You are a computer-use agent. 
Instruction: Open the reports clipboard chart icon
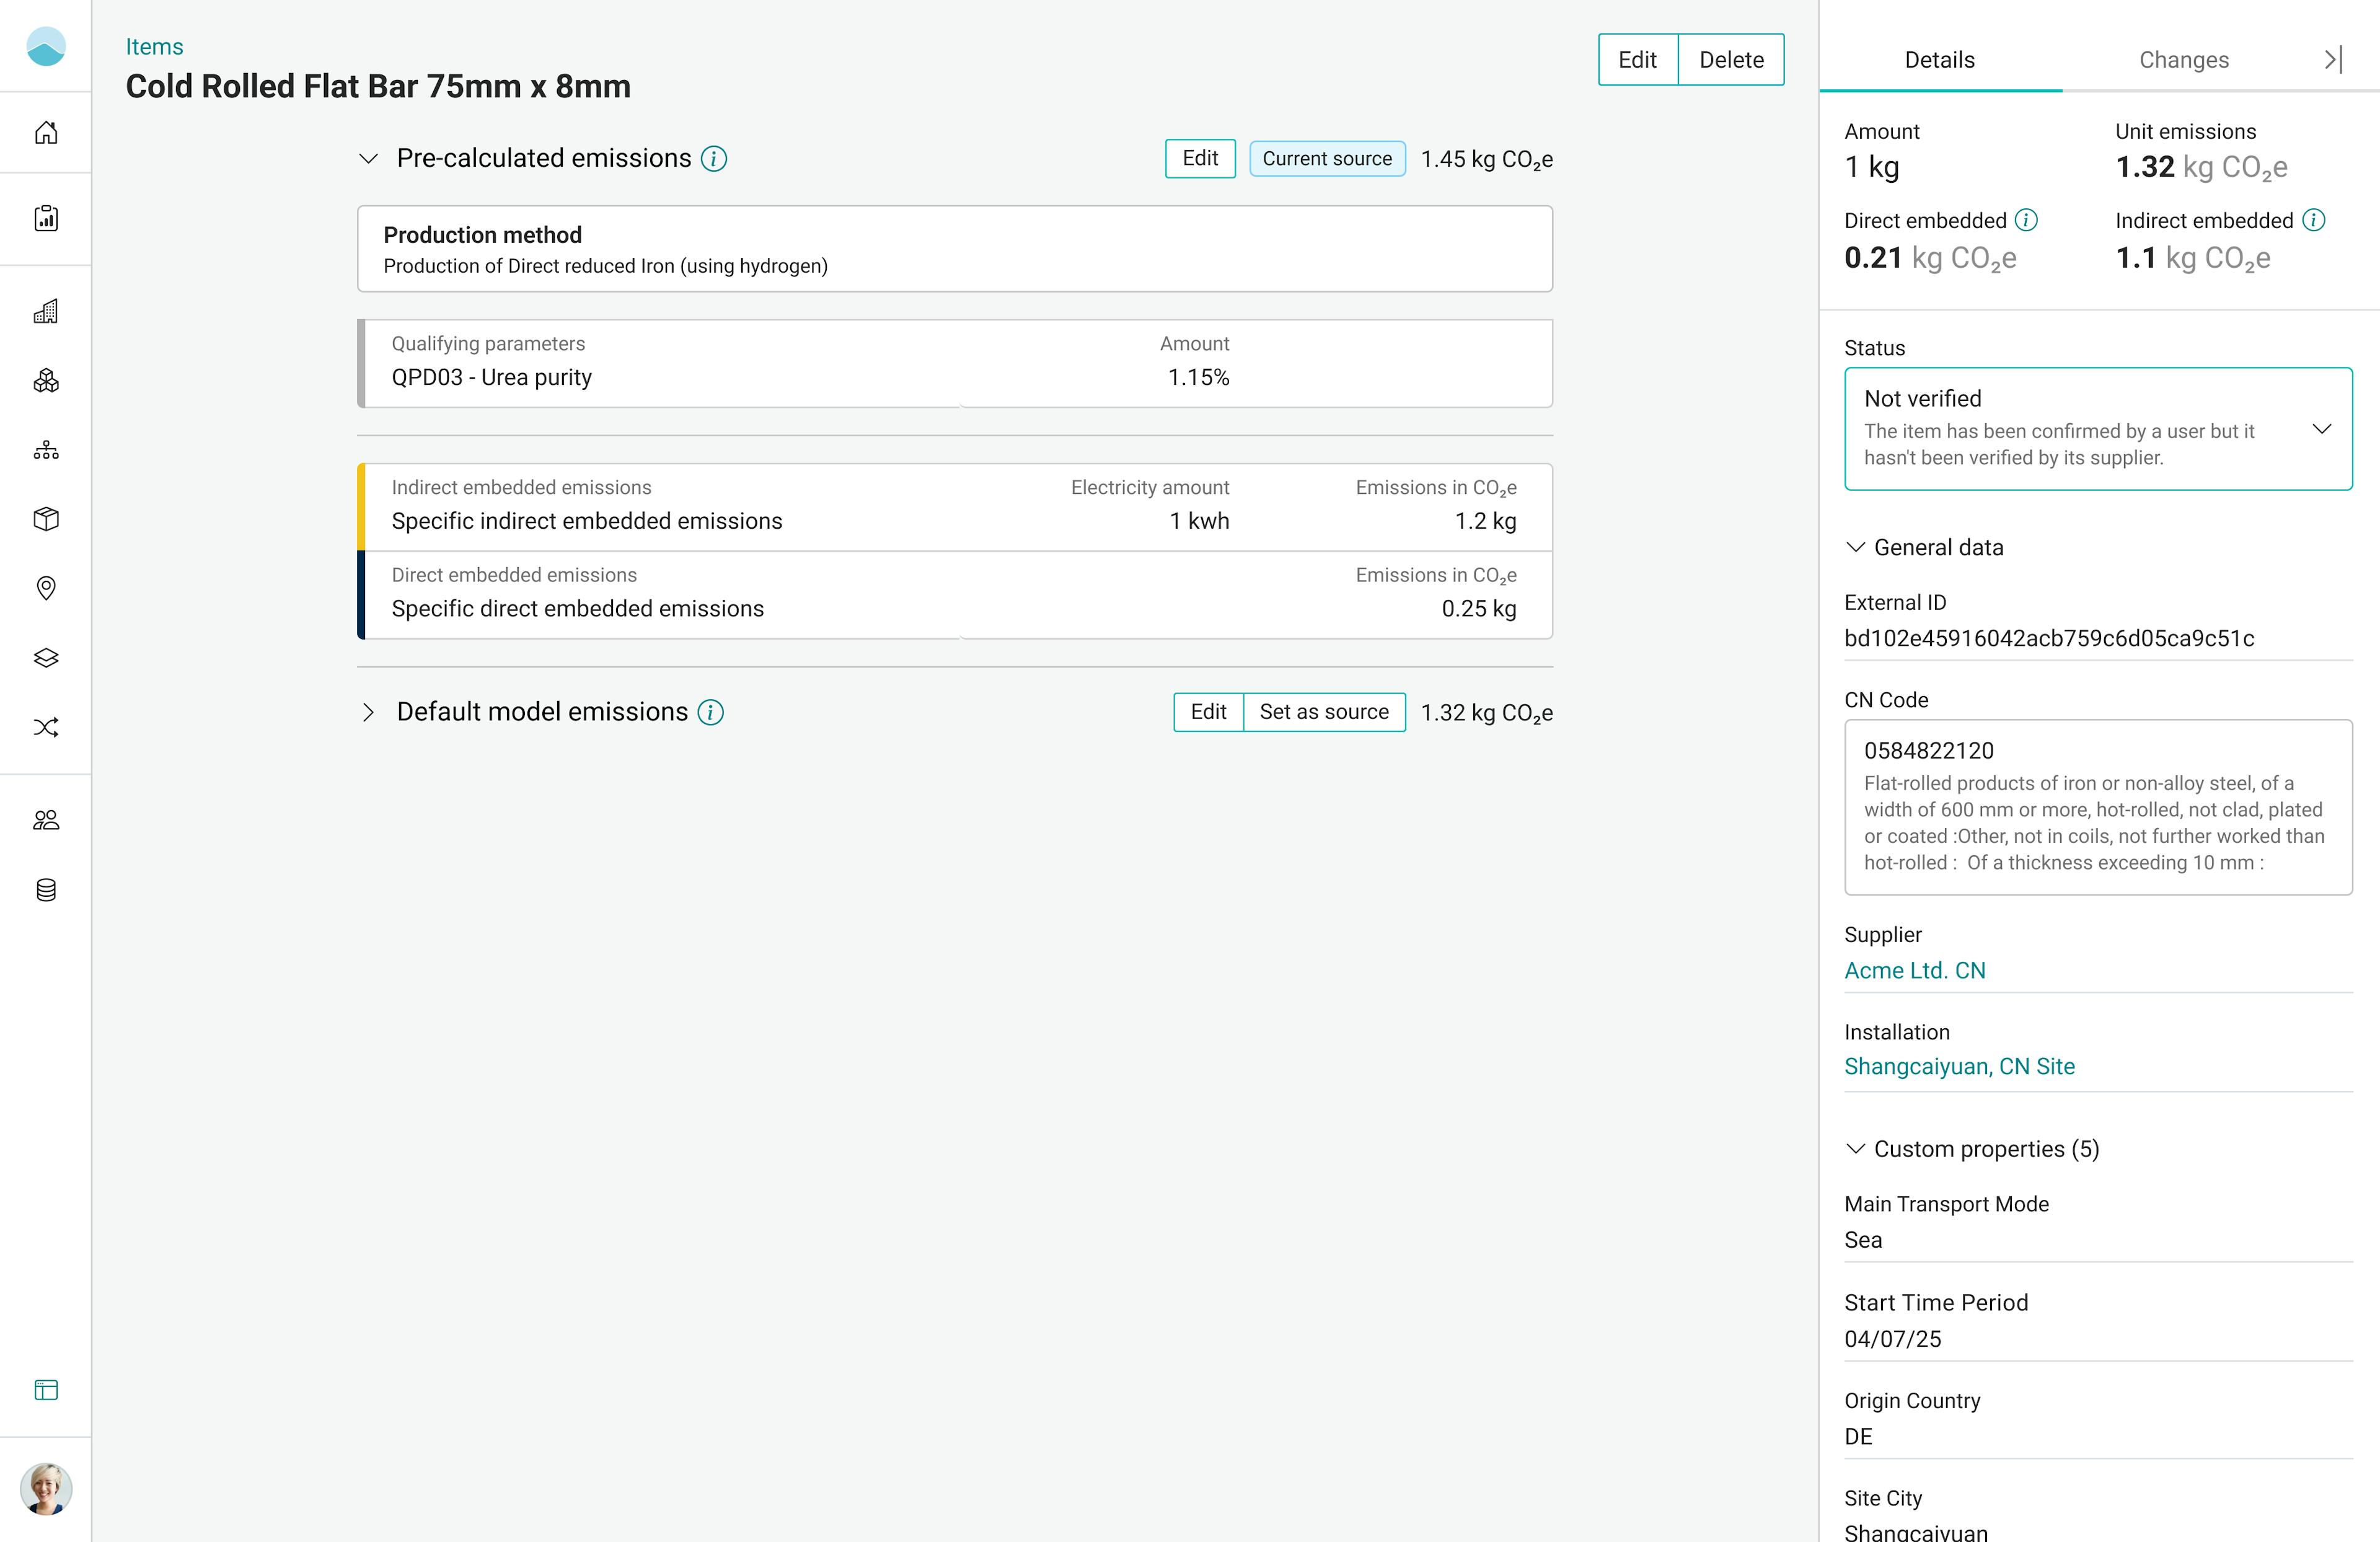46,218
